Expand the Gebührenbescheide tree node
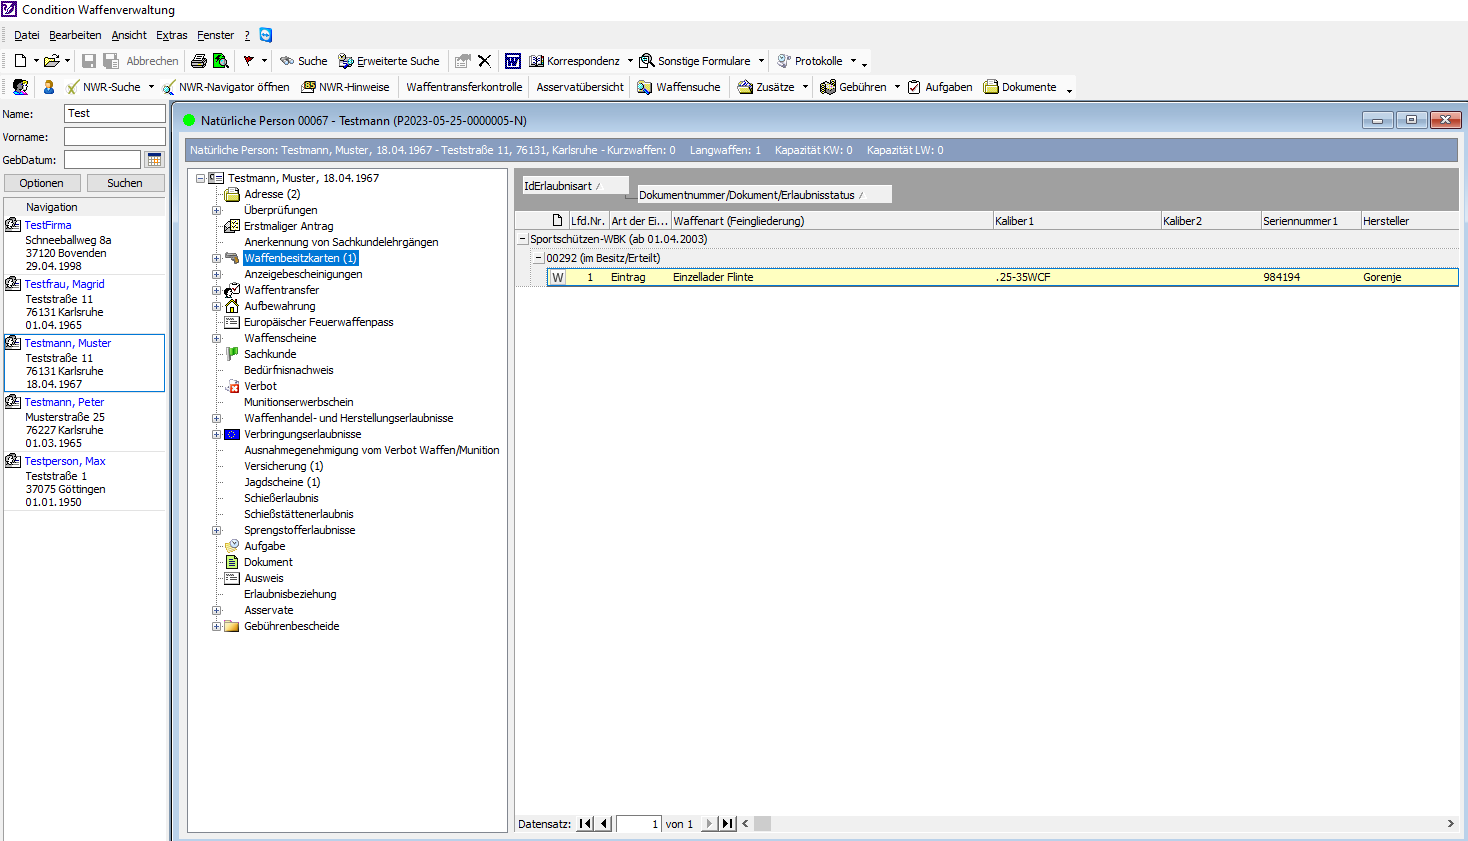The width and height of the screenshot is (1468, 841). tap(216, 626)
